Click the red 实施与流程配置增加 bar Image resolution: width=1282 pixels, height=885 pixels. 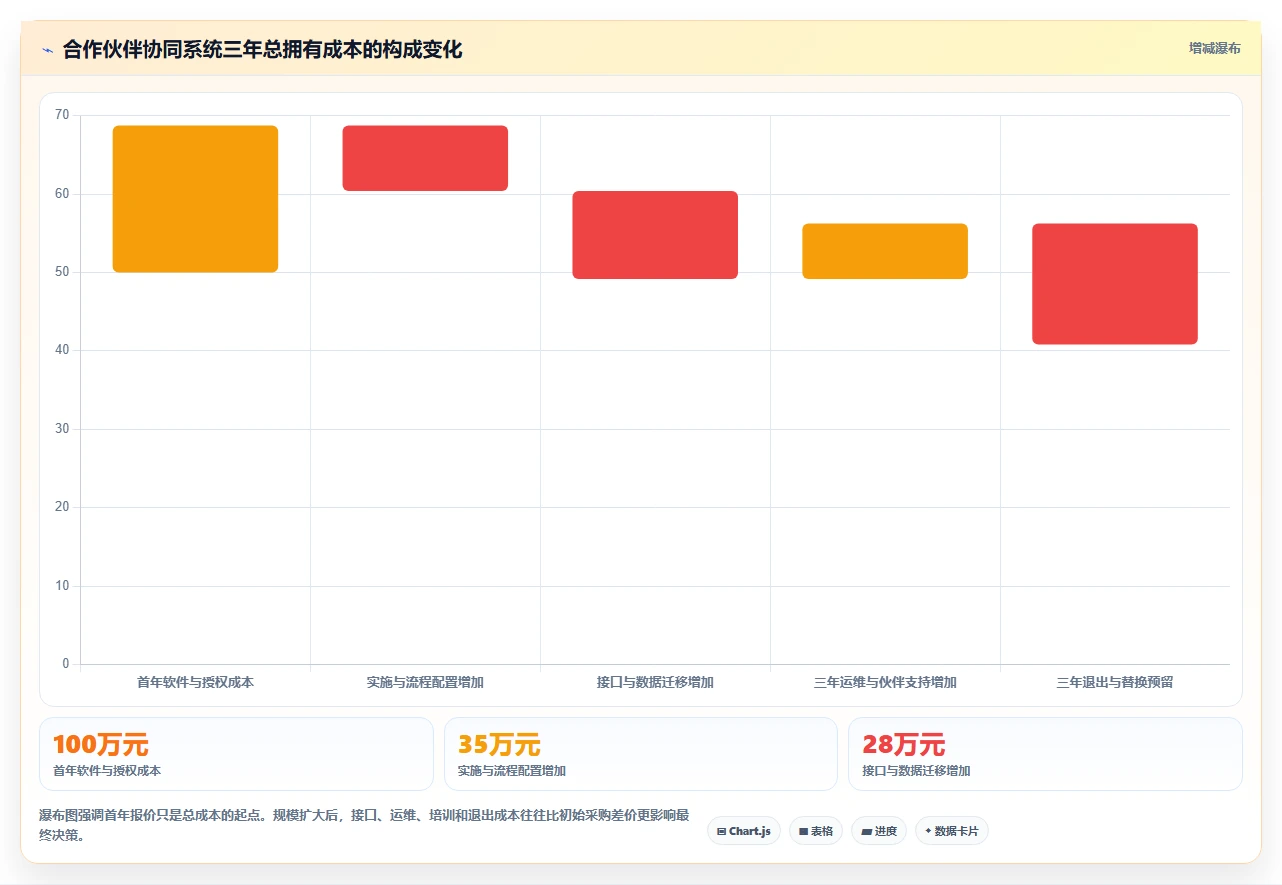pyautogui.click(x=425, y=158)
